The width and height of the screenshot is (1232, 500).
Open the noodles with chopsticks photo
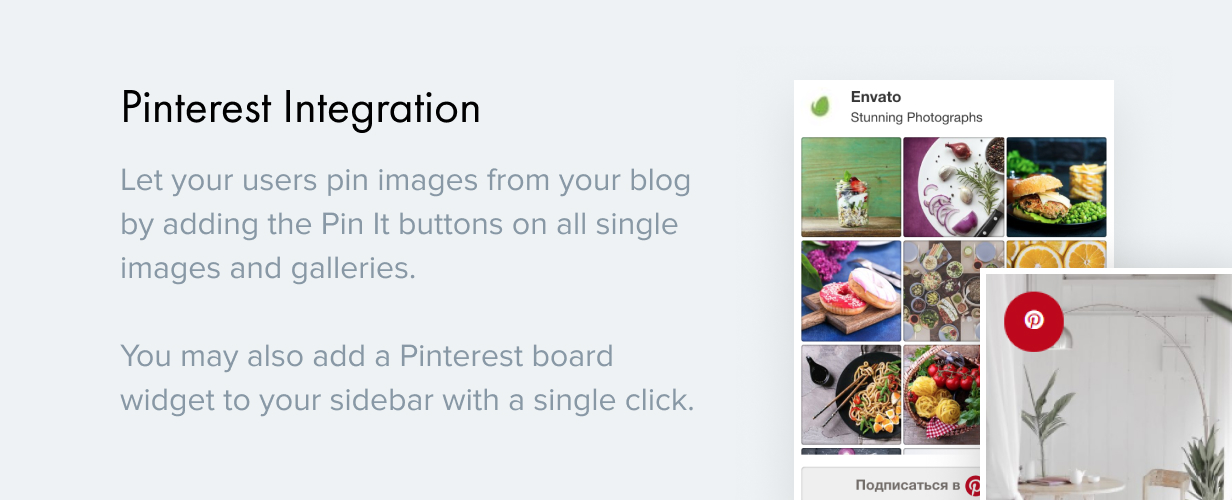point(851,394)
